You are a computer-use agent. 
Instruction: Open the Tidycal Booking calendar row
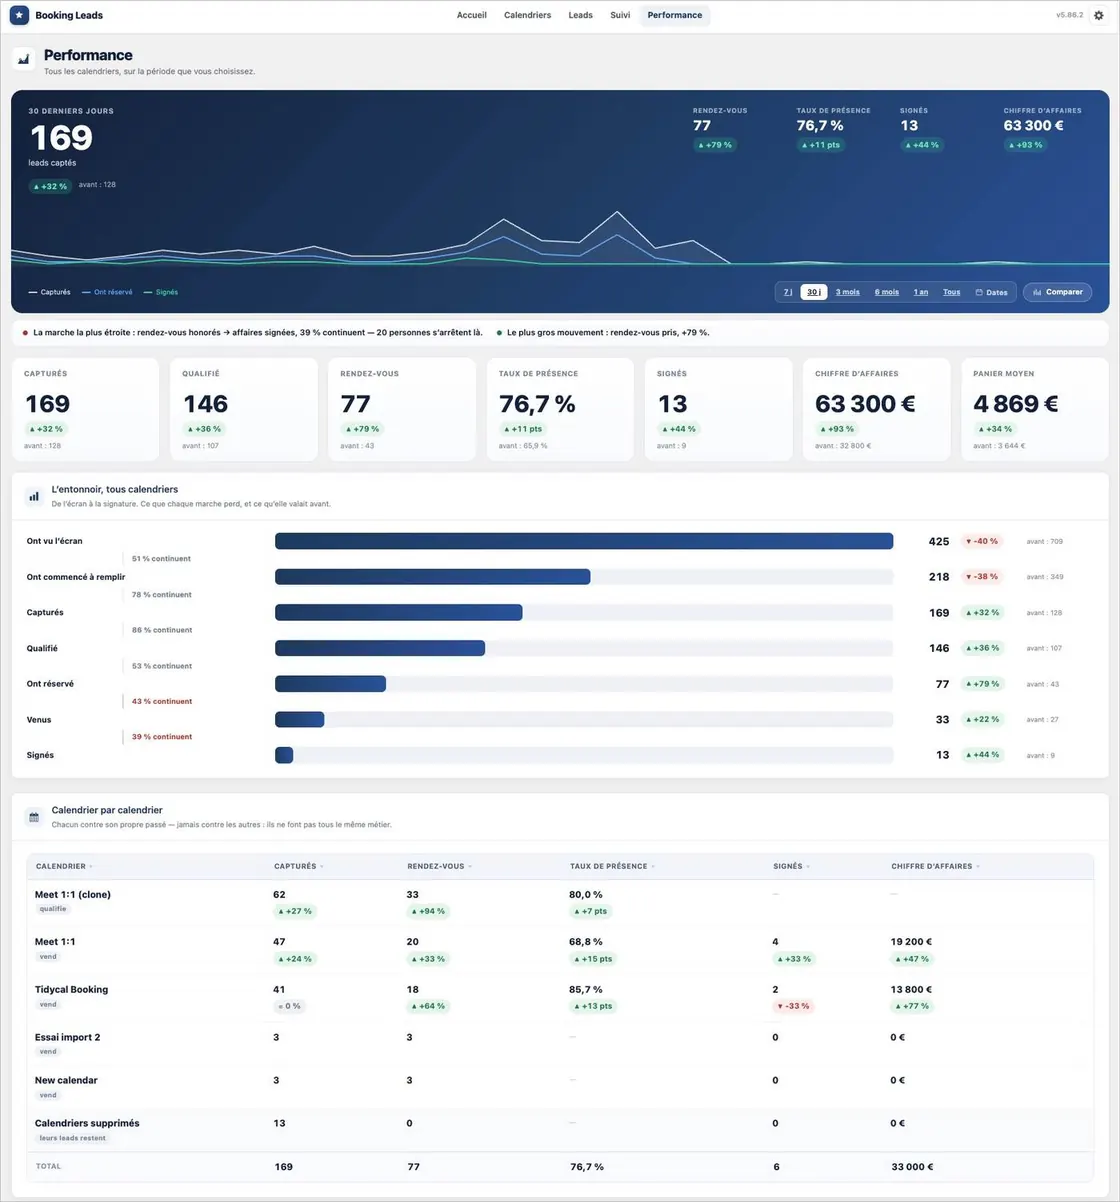point(560,997)
